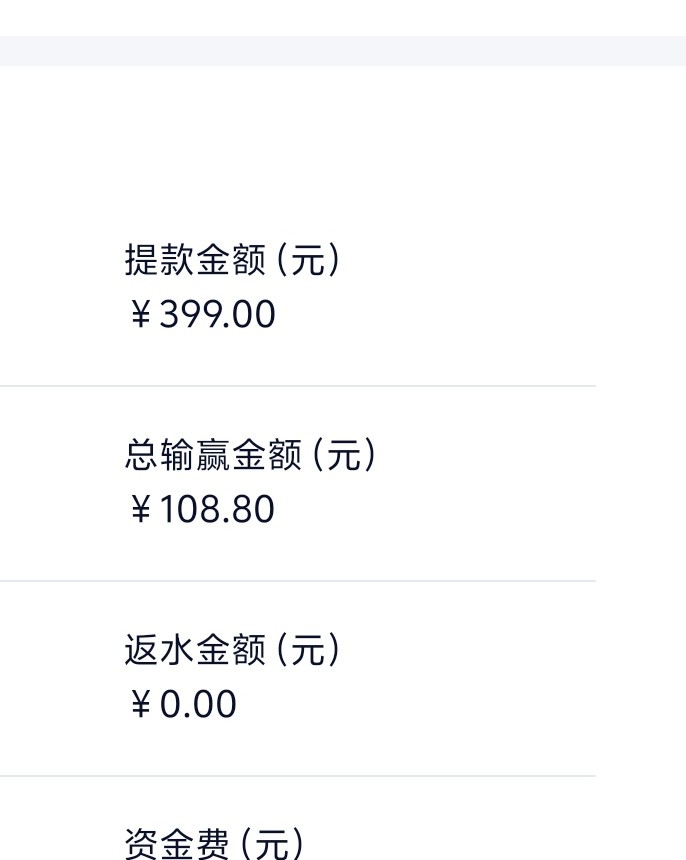Screen dimensions: 686x860
Task: Click the 返水金额 (元) label
Action: click(232, 650)
